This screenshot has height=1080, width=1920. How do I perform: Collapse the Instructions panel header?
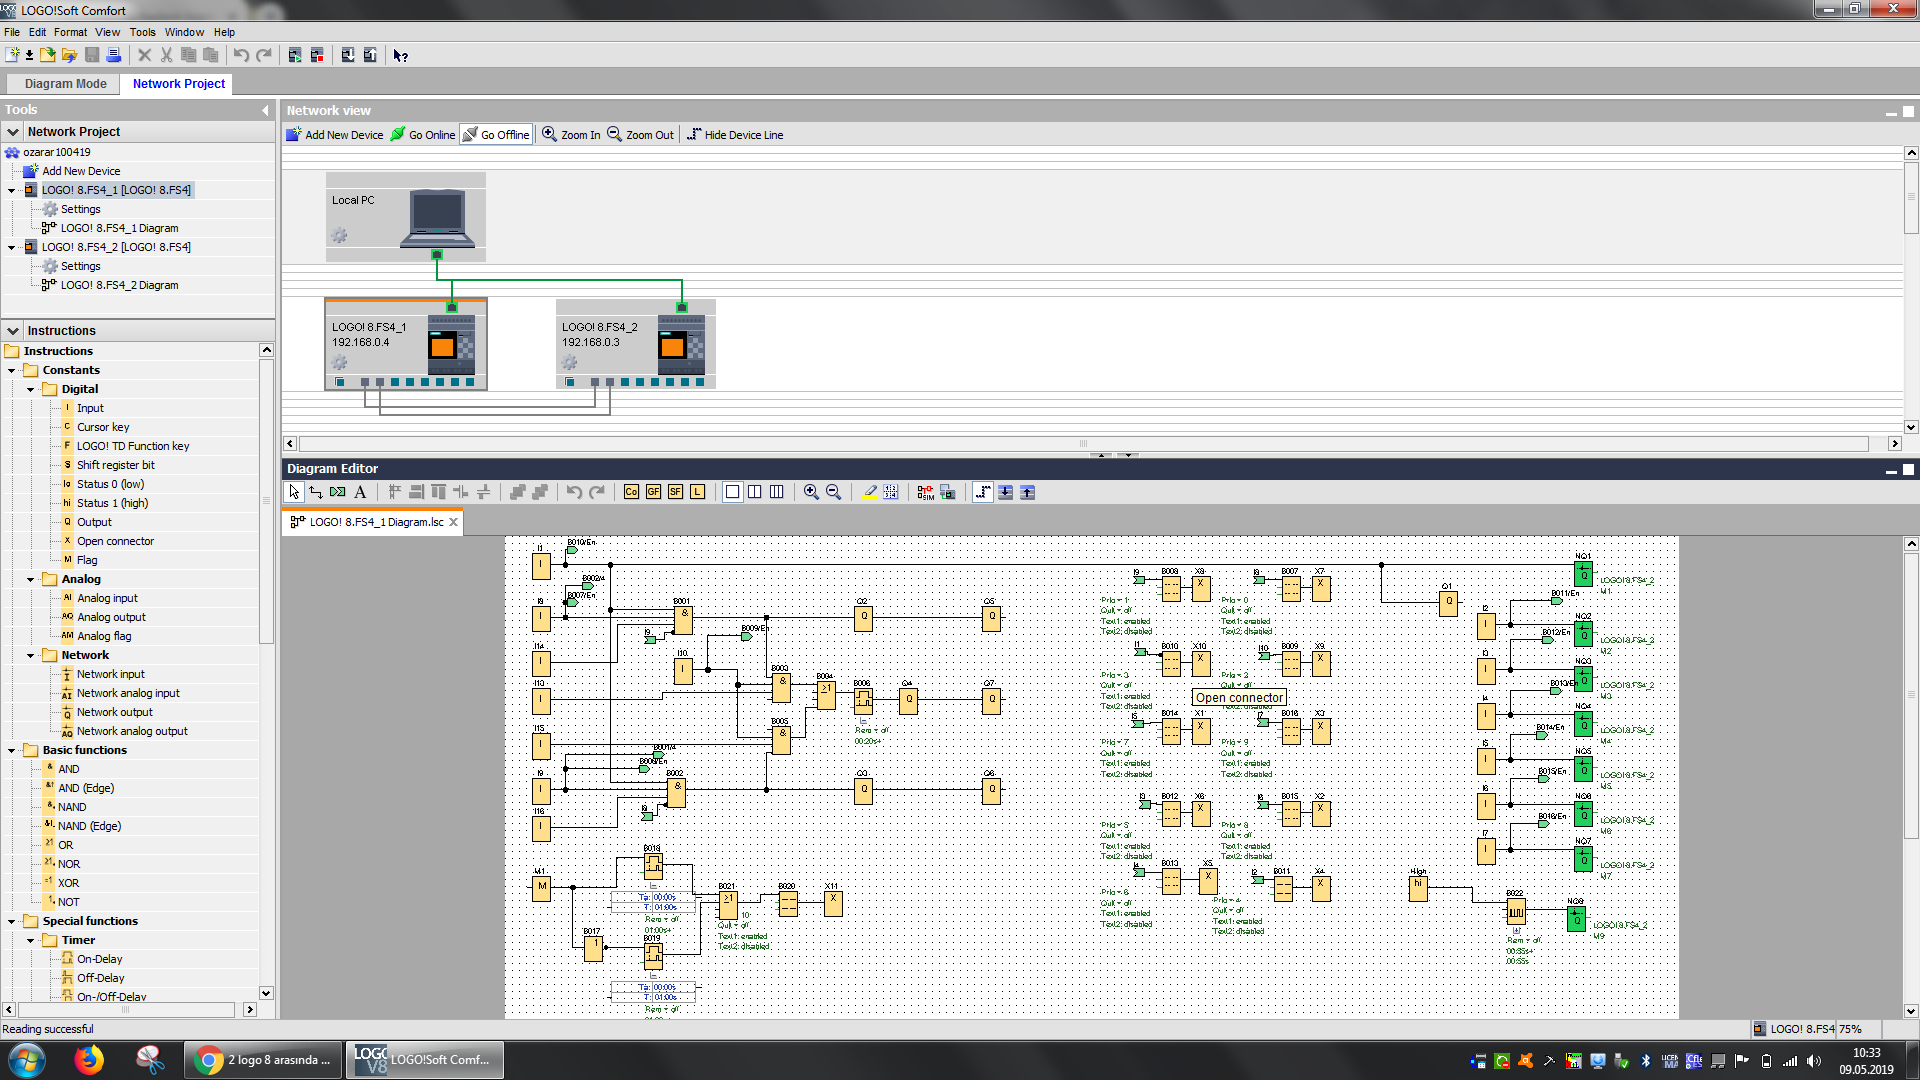(x=13, y=331)
